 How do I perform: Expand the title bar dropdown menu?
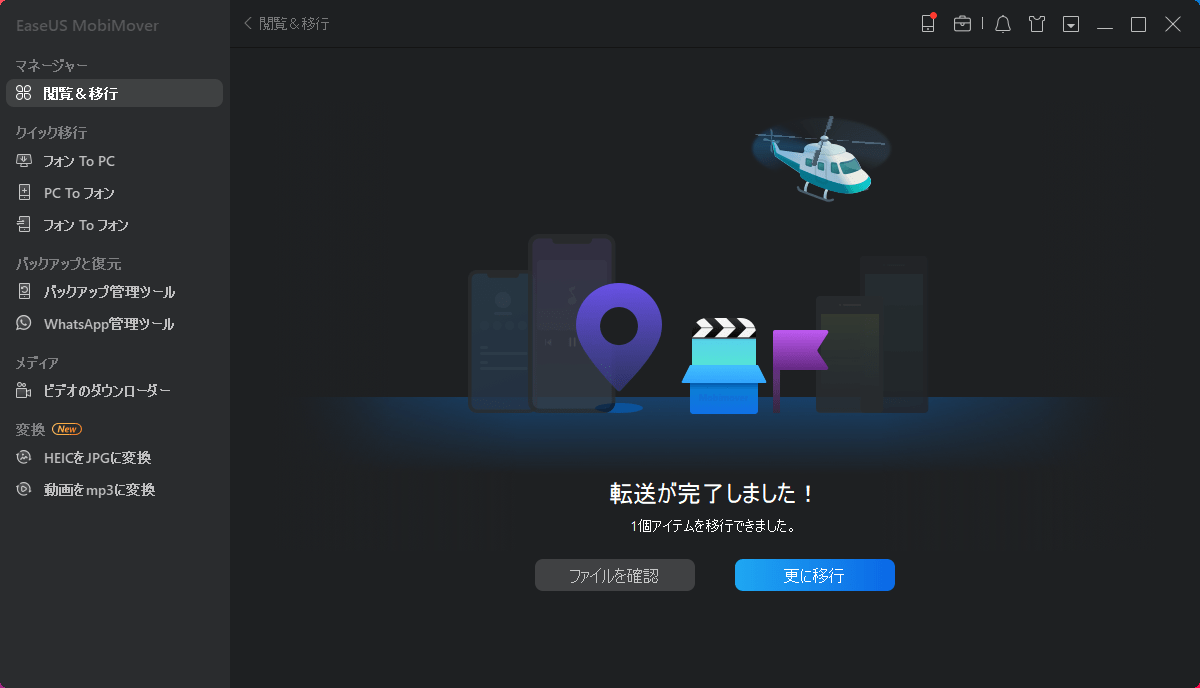[x=1070, y=23]
